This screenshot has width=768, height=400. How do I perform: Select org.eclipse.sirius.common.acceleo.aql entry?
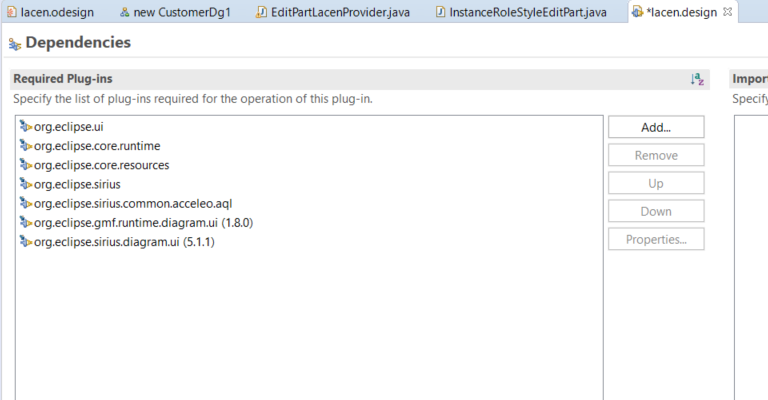133,203
